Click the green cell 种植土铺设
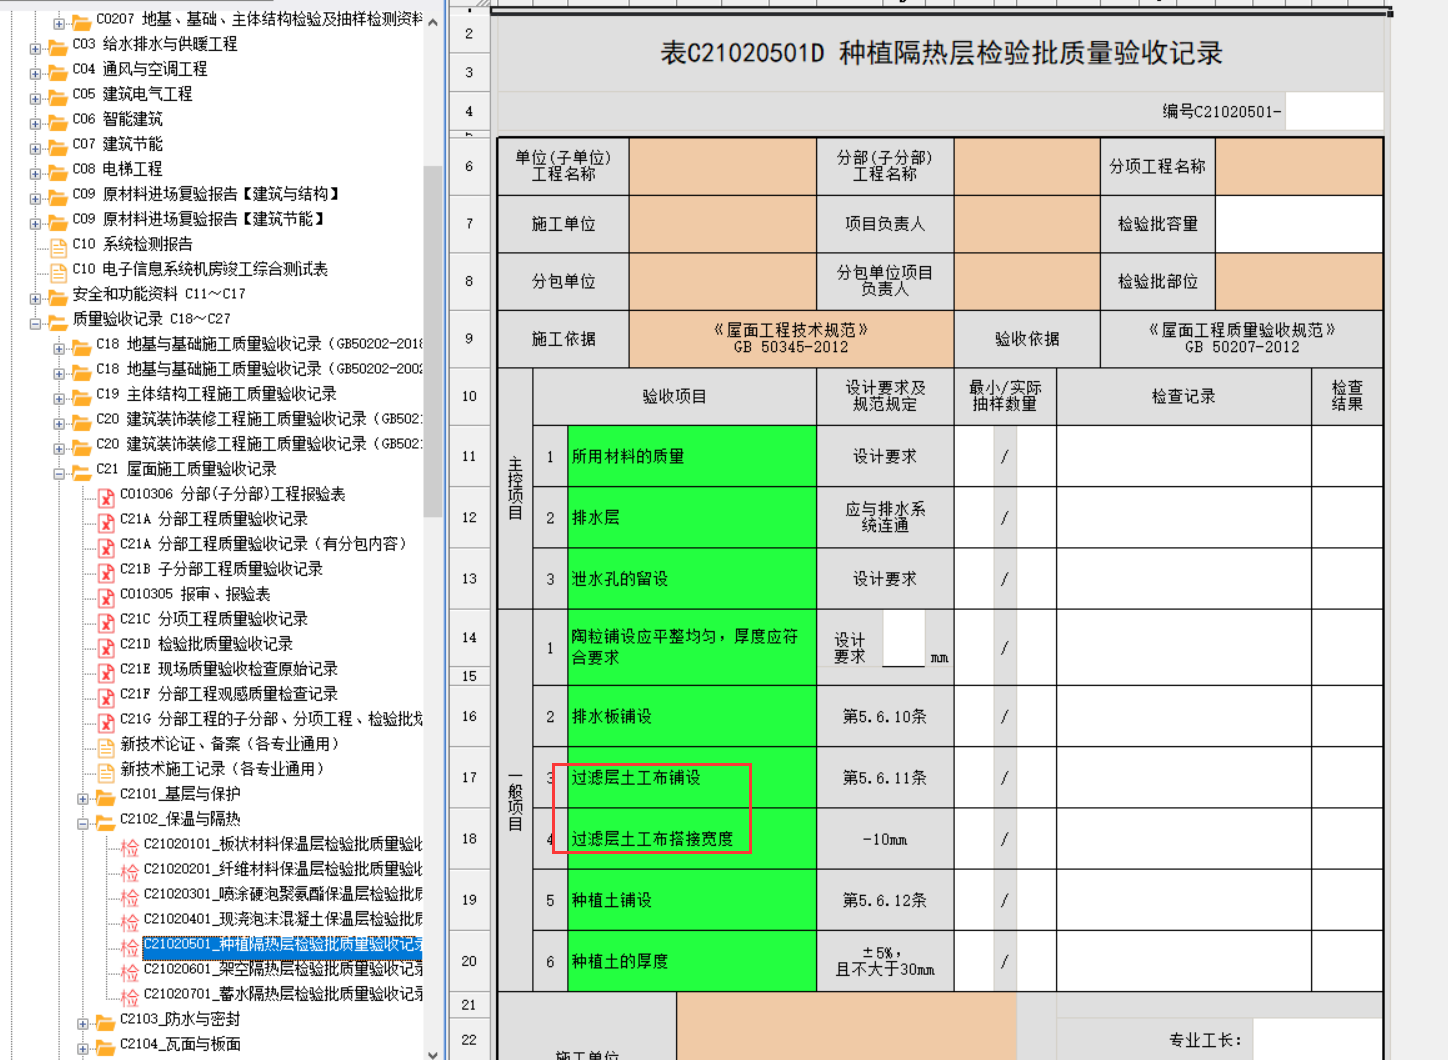The width and height of the screenshot is (1448, 1060). click(692, 900)
